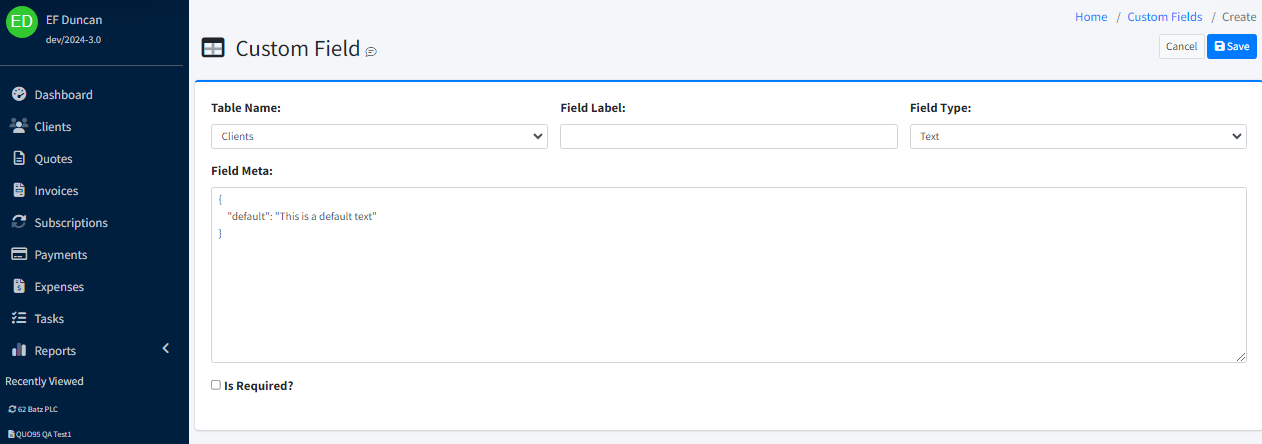1262x444 pixels.
Task: Tick the Is Required checkbox
Action: tap(216, 385)
